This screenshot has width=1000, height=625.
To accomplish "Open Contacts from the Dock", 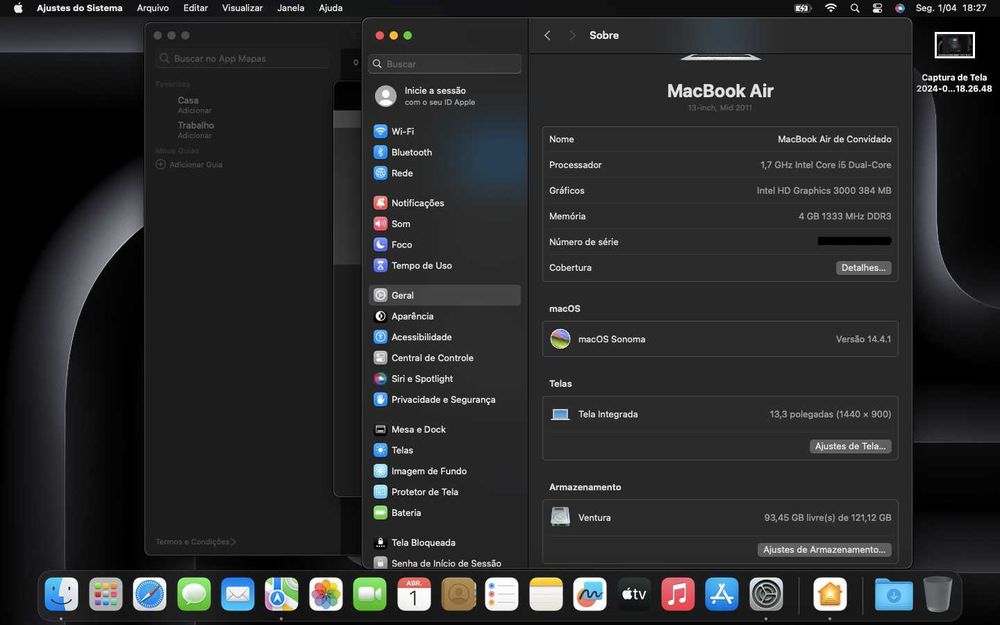I will click(x=458, y=594).
